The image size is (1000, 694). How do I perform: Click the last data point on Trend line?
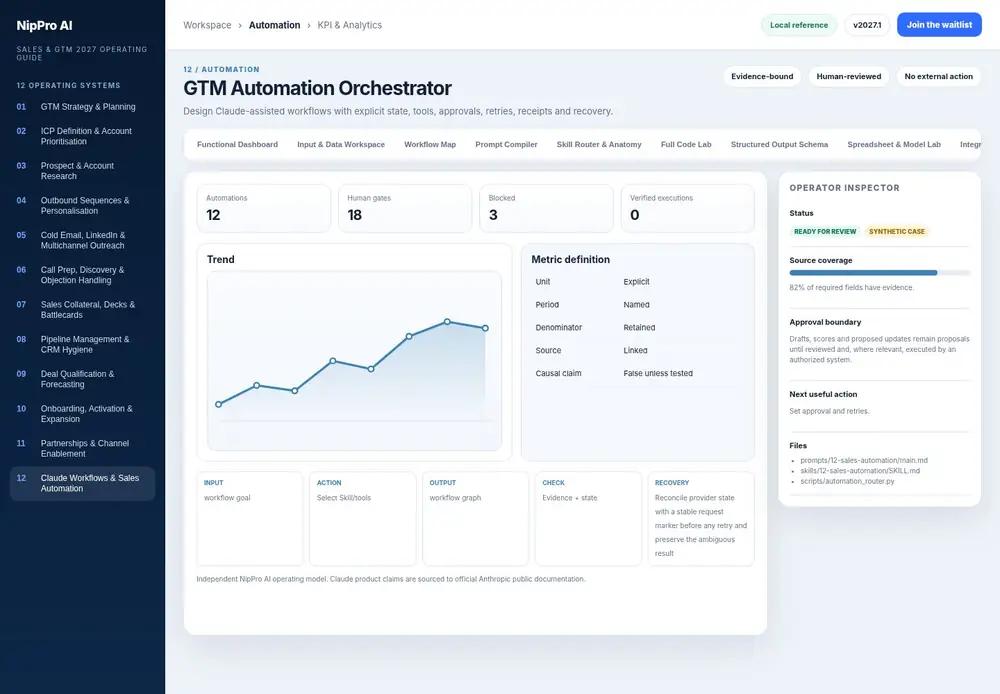[485, 328]
